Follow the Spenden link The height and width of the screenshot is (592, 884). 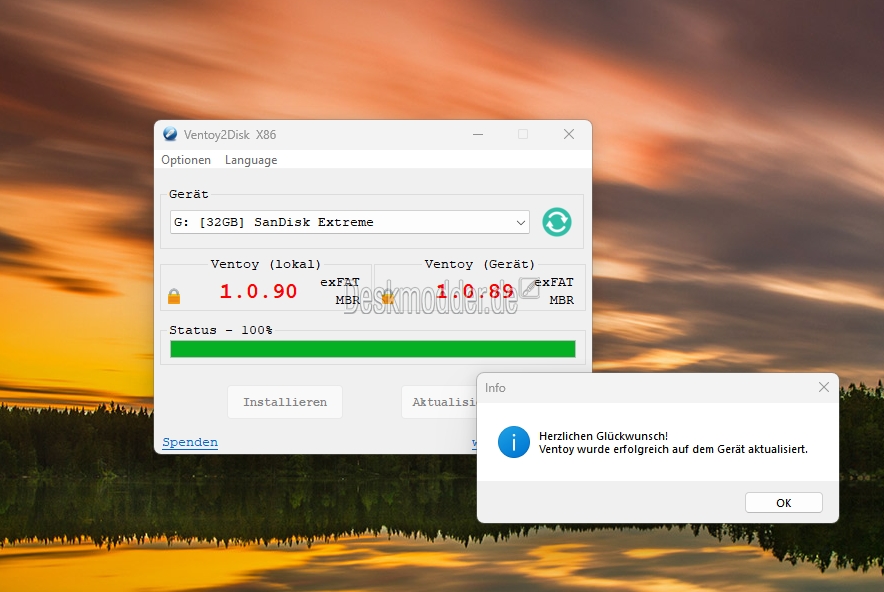[x=190, y=442]
